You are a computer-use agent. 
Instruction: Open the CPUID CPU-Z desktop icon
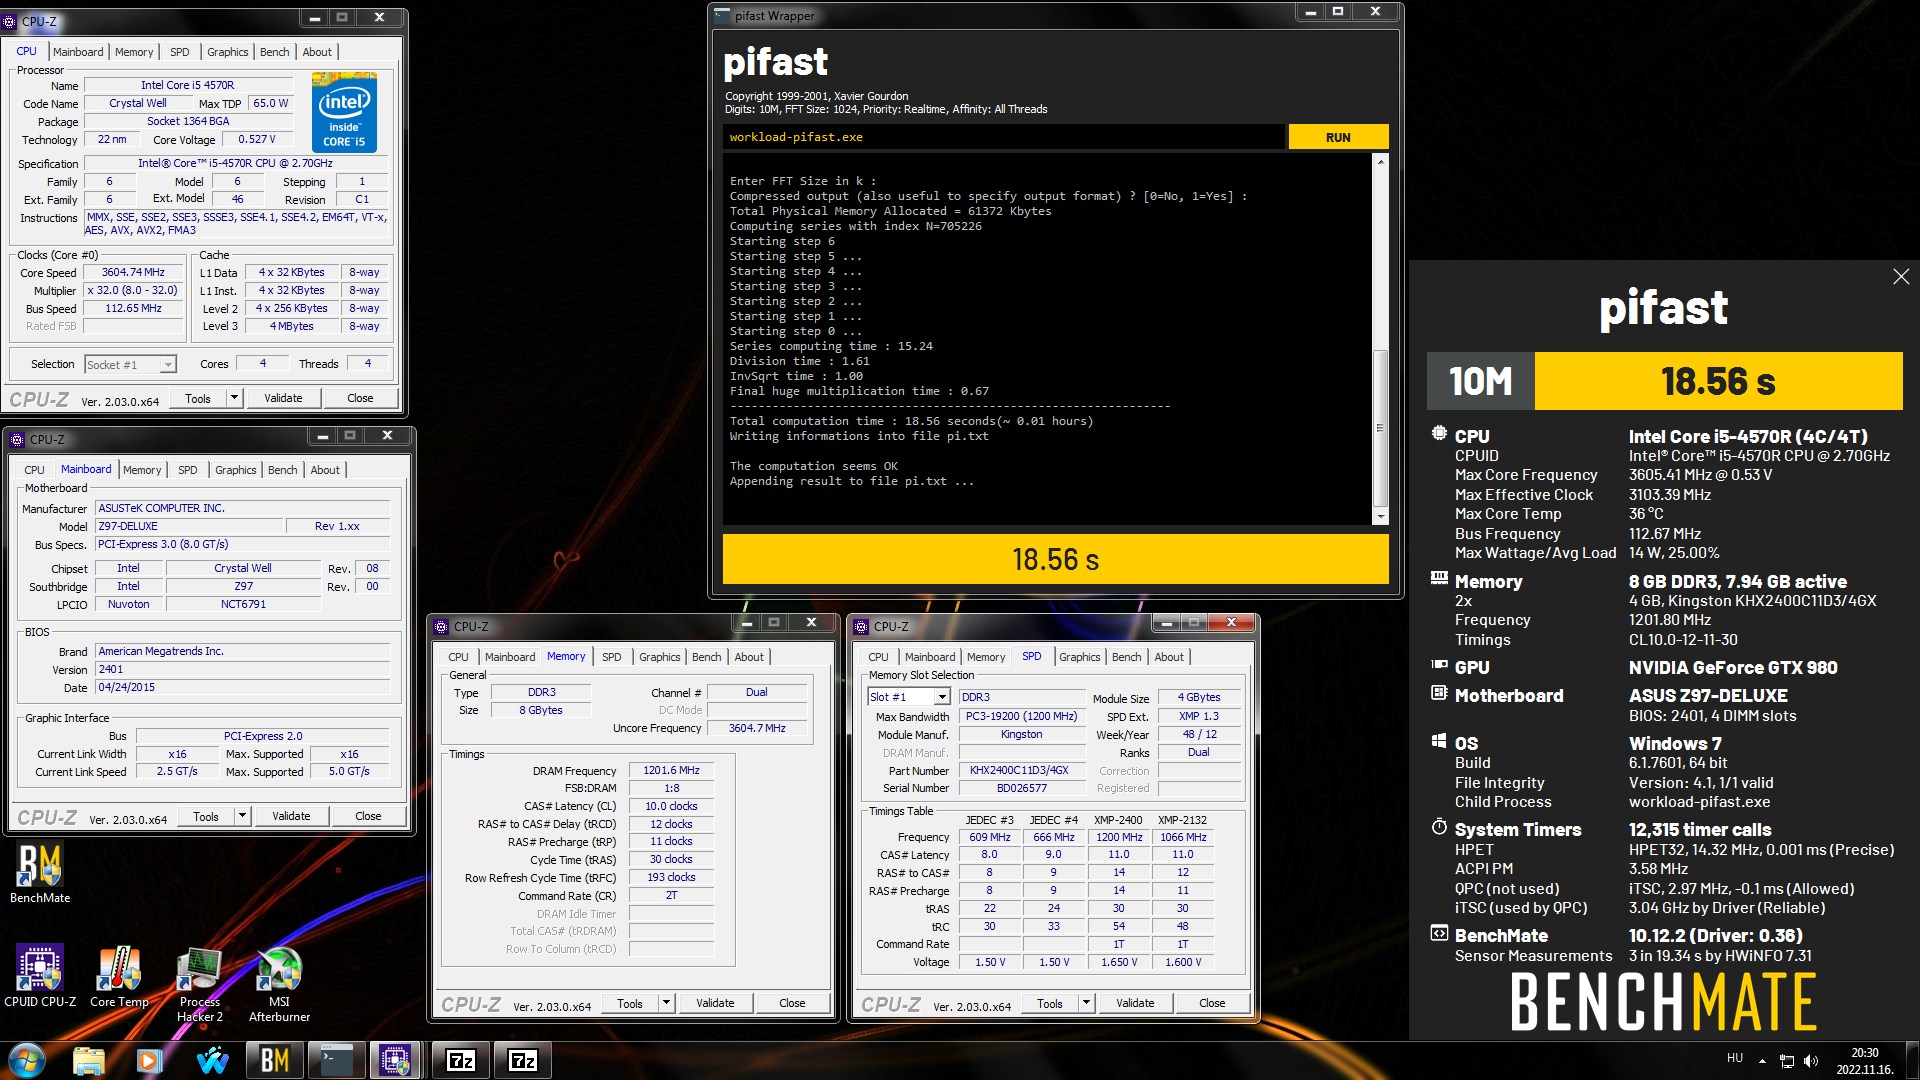pos(40,976)
